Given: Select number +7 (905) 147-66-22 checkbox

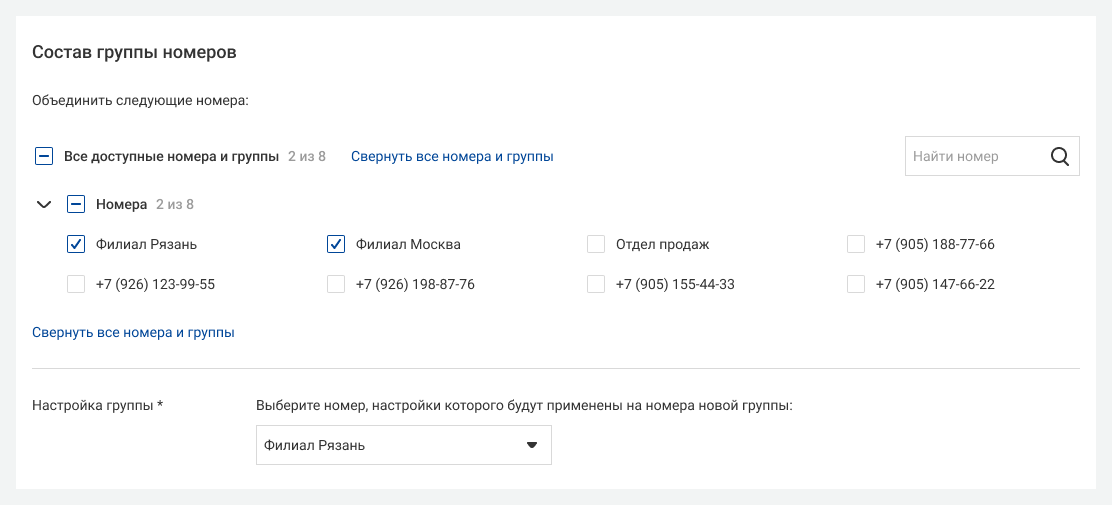Looking at the screenshot, I should (x=856, y=284).
